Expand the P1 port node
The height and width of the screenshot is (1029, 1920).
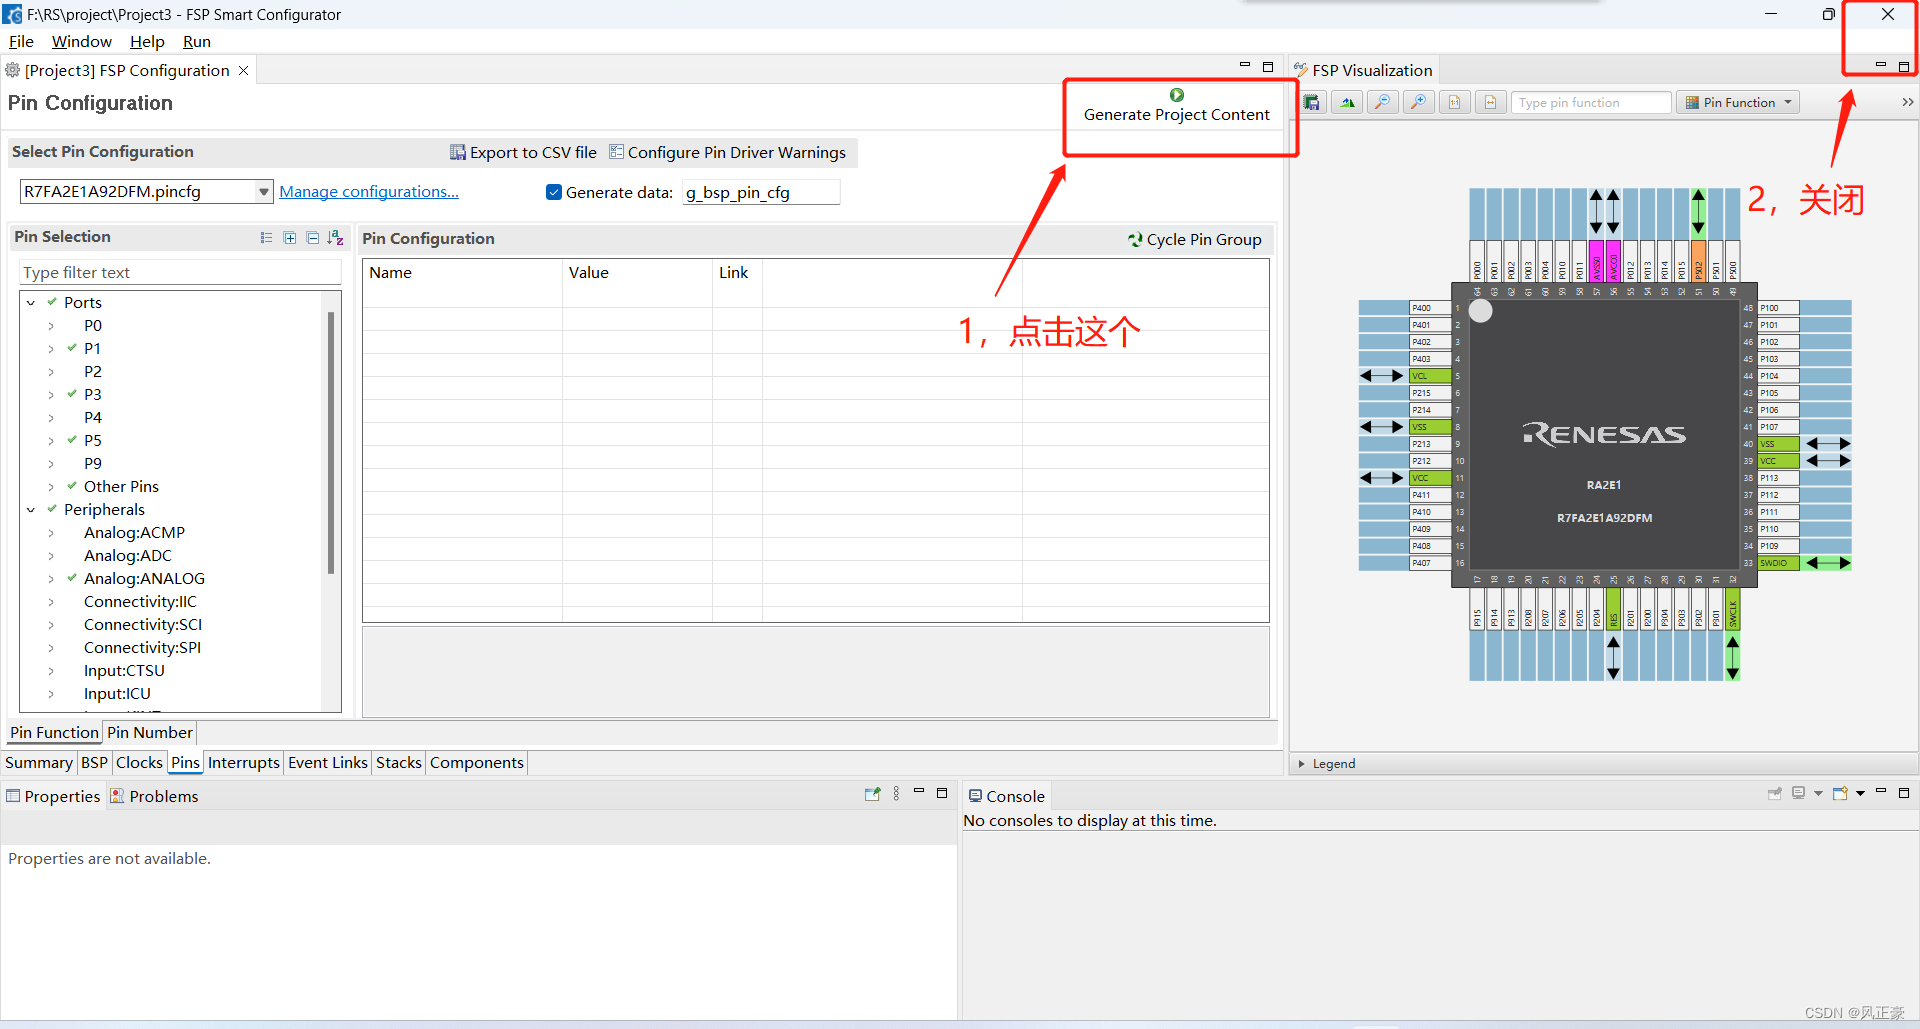[x=51, y=349]
